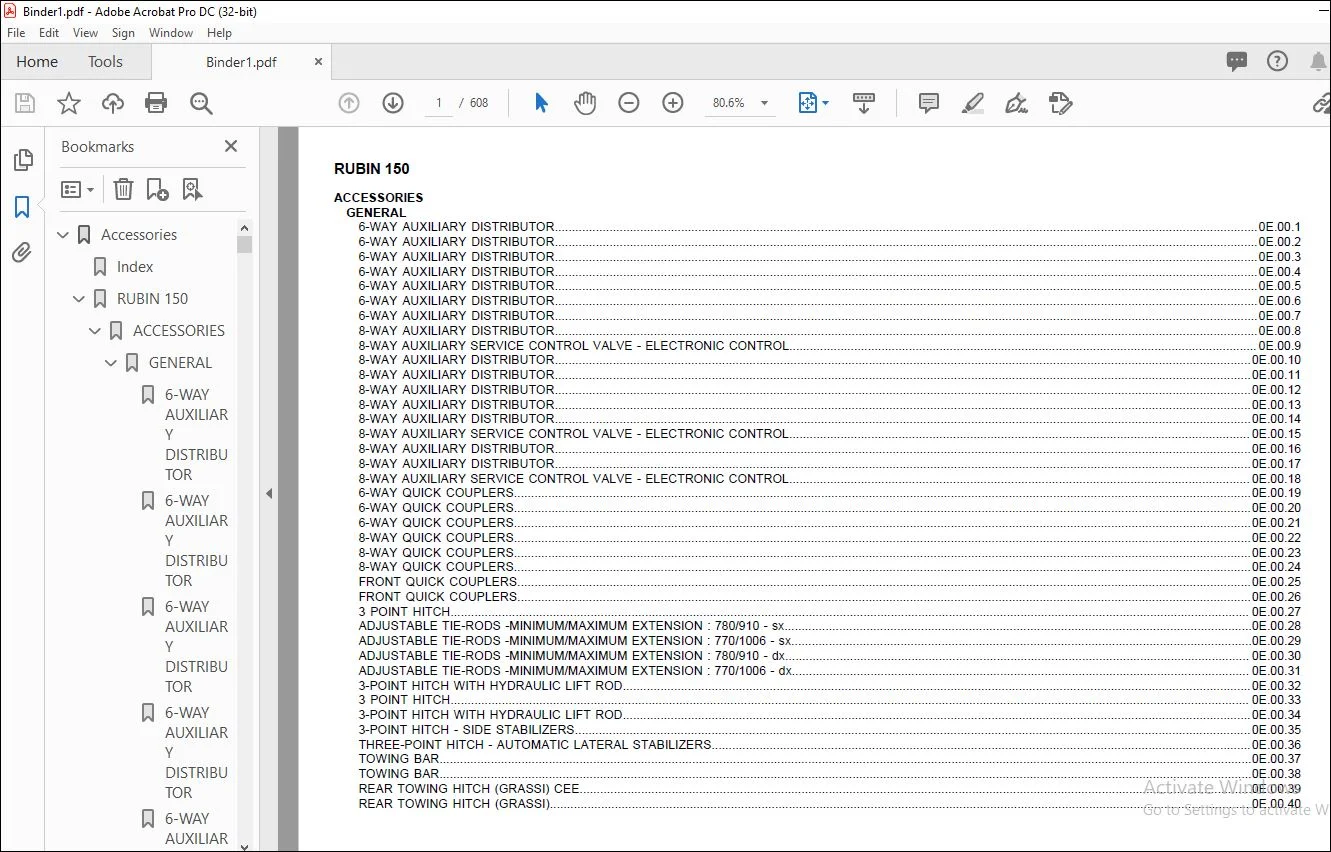
Task: Save the file with the floppy disk icon
Action: coord(25,103)
